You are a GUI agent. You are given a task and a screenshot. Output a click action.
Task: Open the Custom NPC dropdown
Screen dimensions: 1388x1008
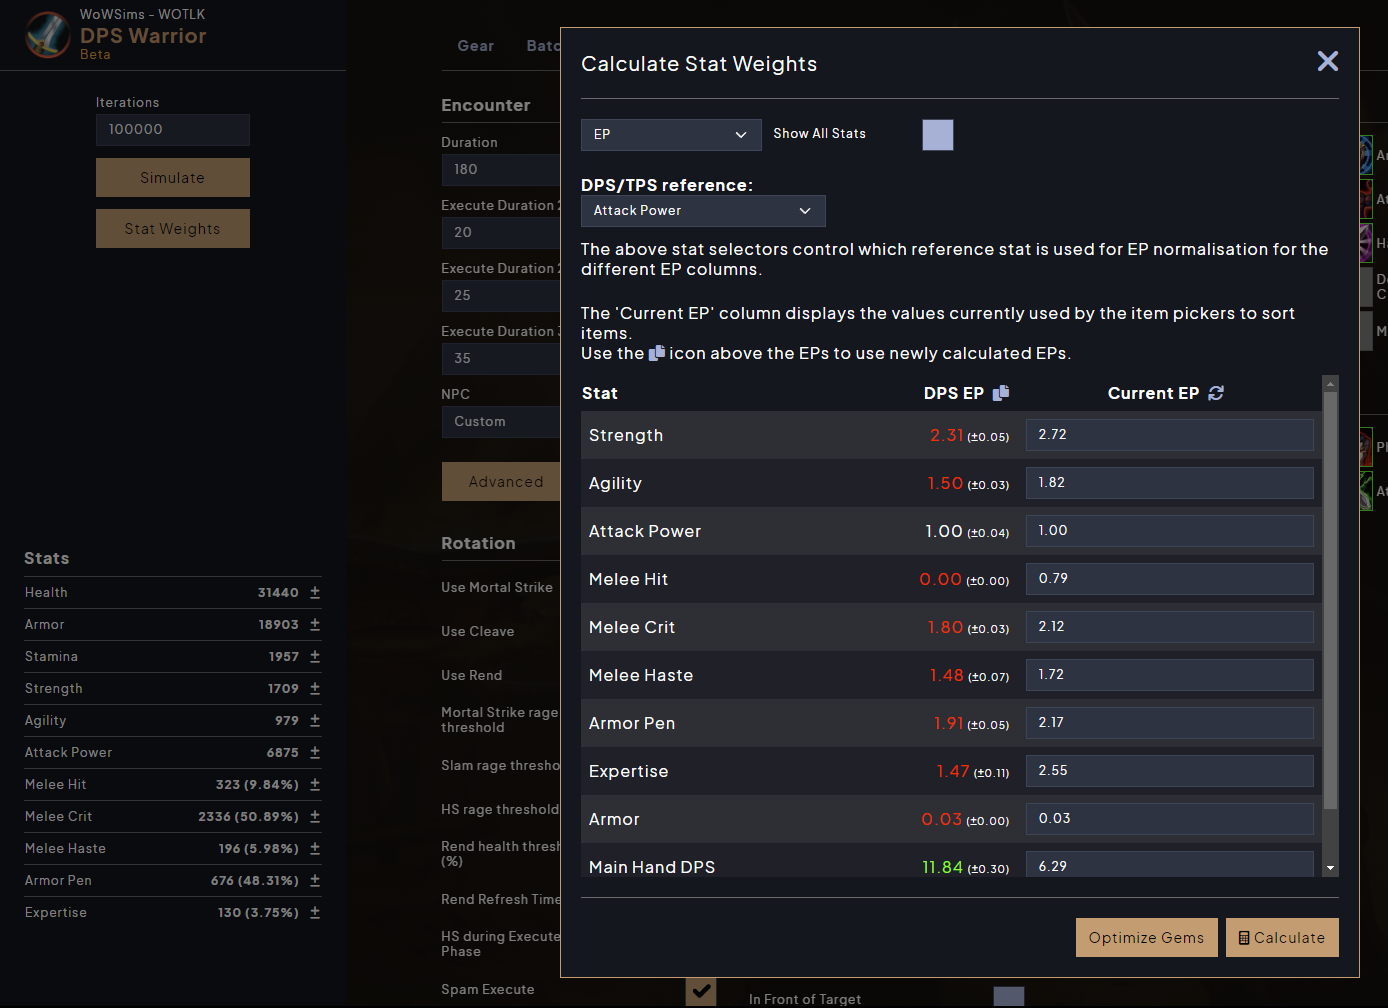coord(500,421)
